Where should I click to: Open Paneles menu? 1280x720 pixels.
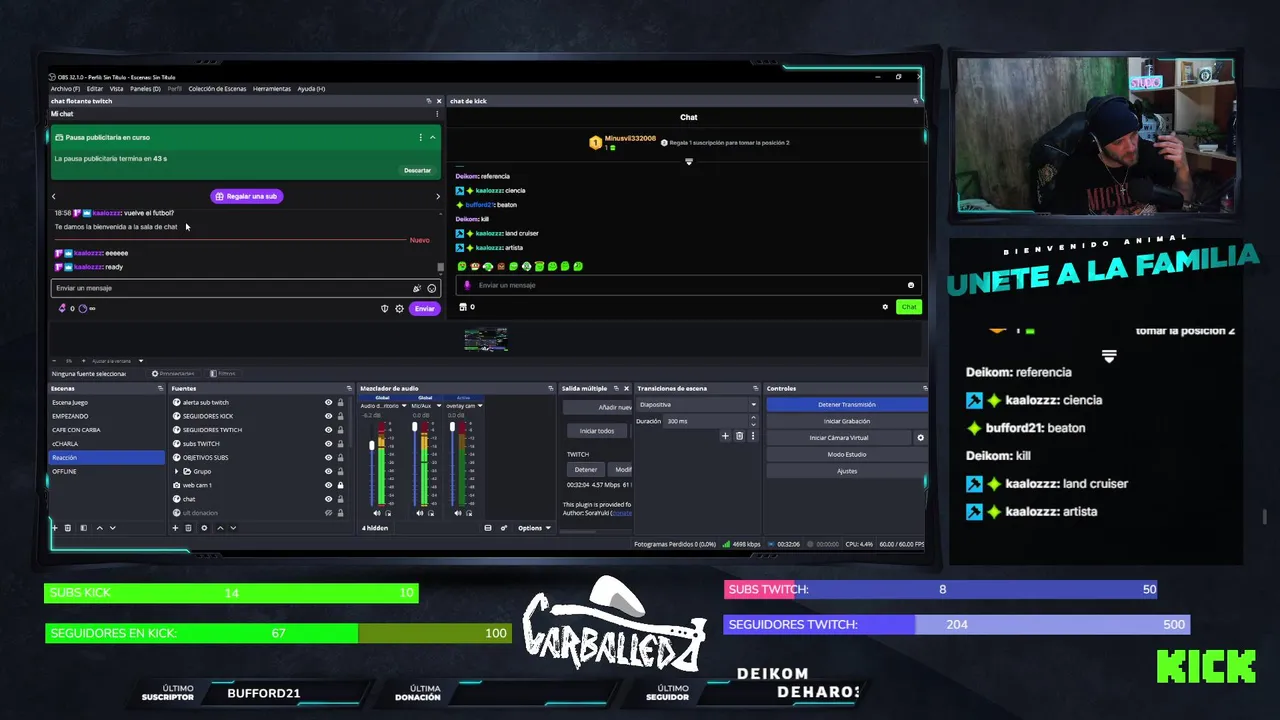pyautogui.click(x=145, y=89)
